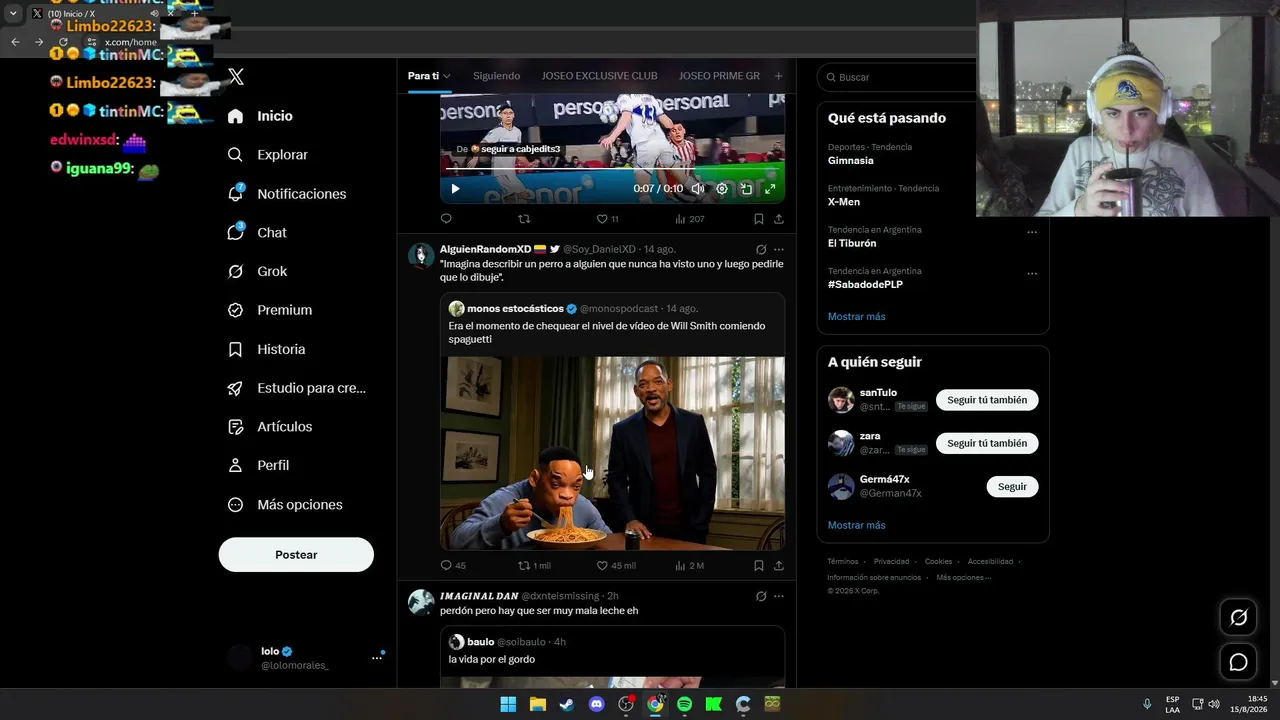The width and height of the screenshot is (1280, 720).
Task: Open Chat from the sidebar
Action: [x=256, y=232]
